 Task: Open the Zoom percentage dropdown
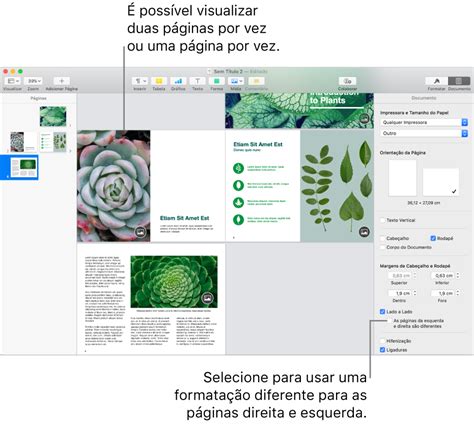[33, 81]
